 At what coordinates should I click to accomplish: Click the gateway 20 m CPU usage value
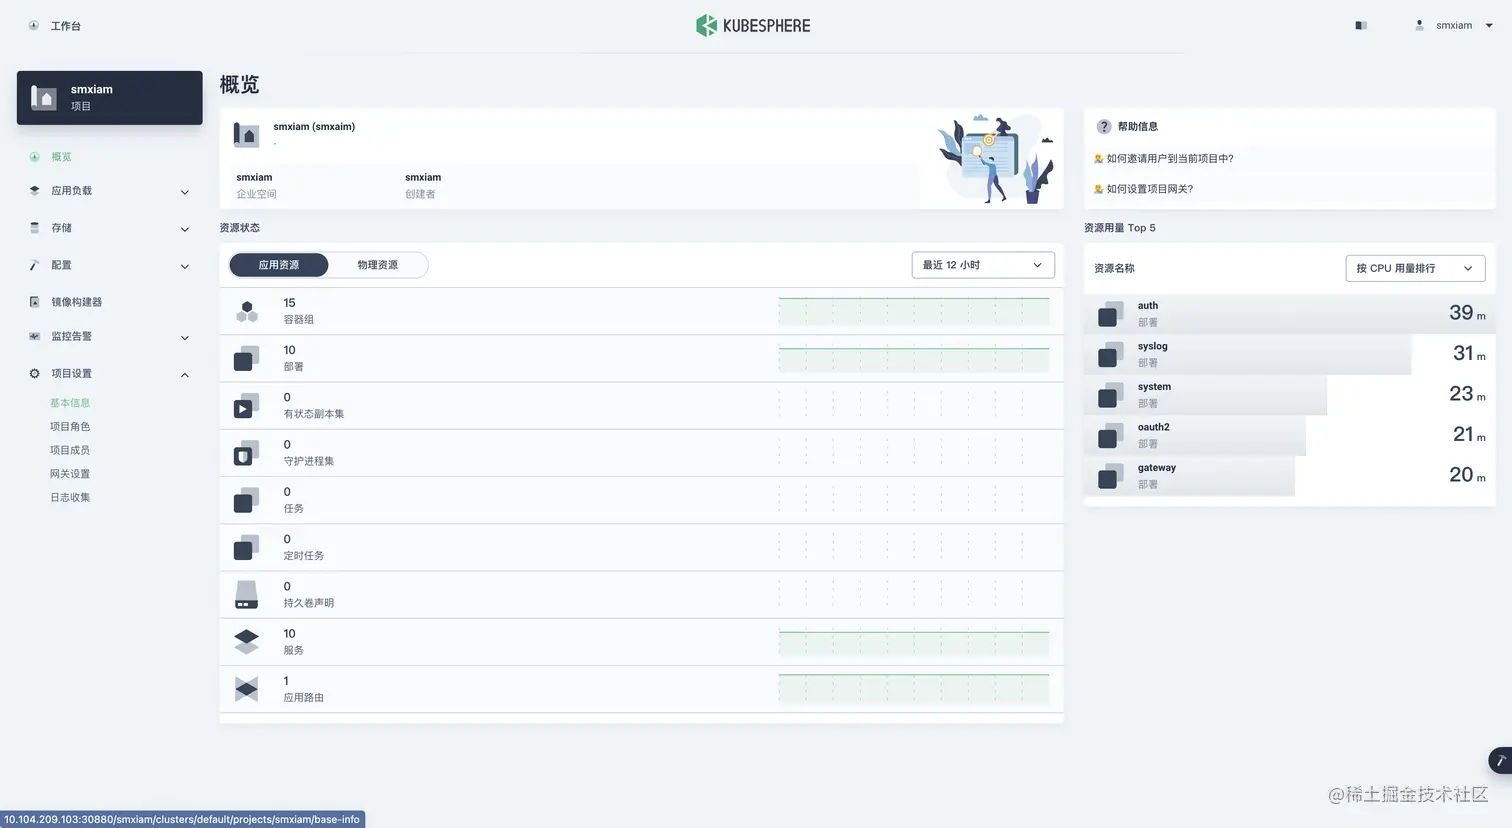[x=1467, y=475]
